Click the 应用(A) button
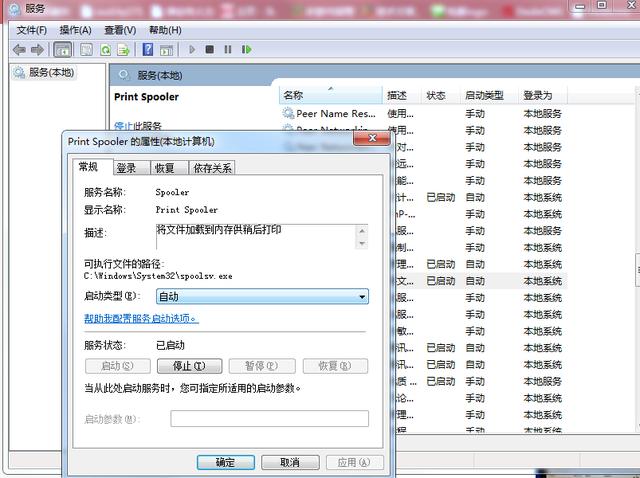The height and width of the screenshot is (478, 640). [354, 462]
